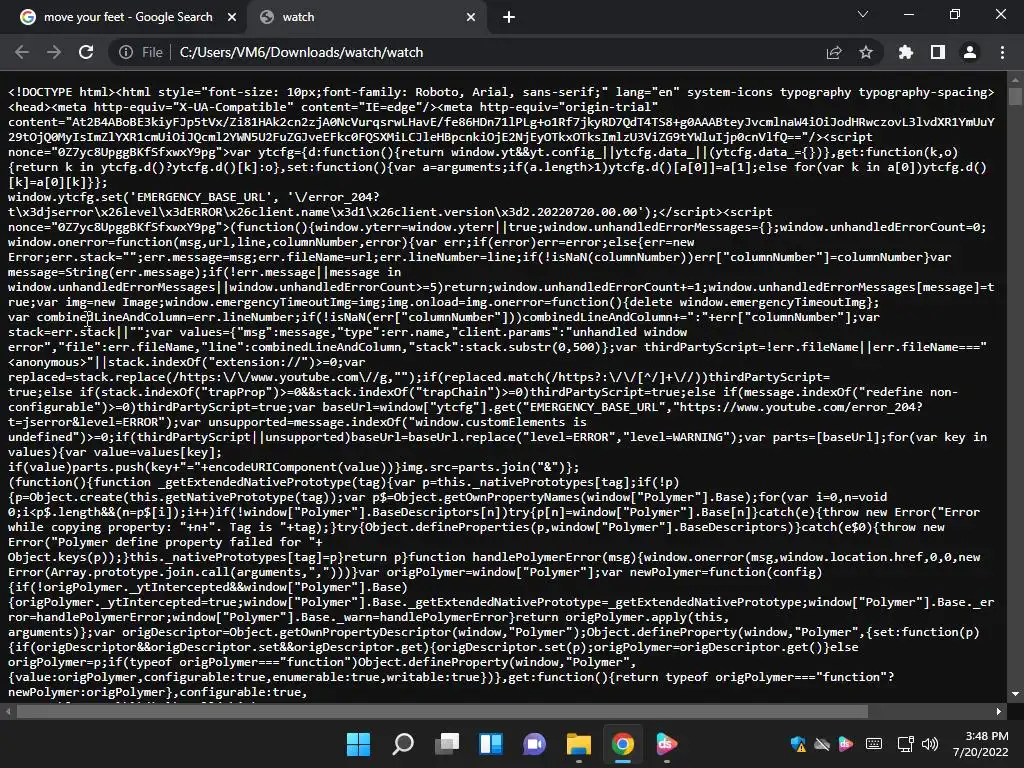The image size is (1024, 768).
Task: Open the clock showing 3:48 PM
Action: pyautogui.click(x=980, y=744)
